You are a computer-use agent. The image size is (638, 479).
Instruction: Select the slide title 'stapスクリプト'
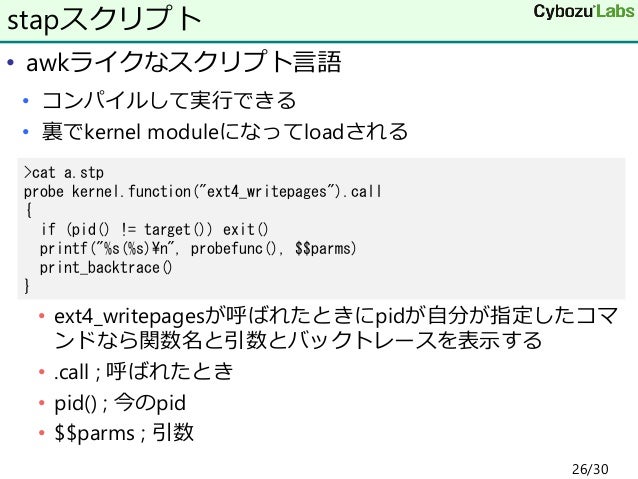point(105,19)
